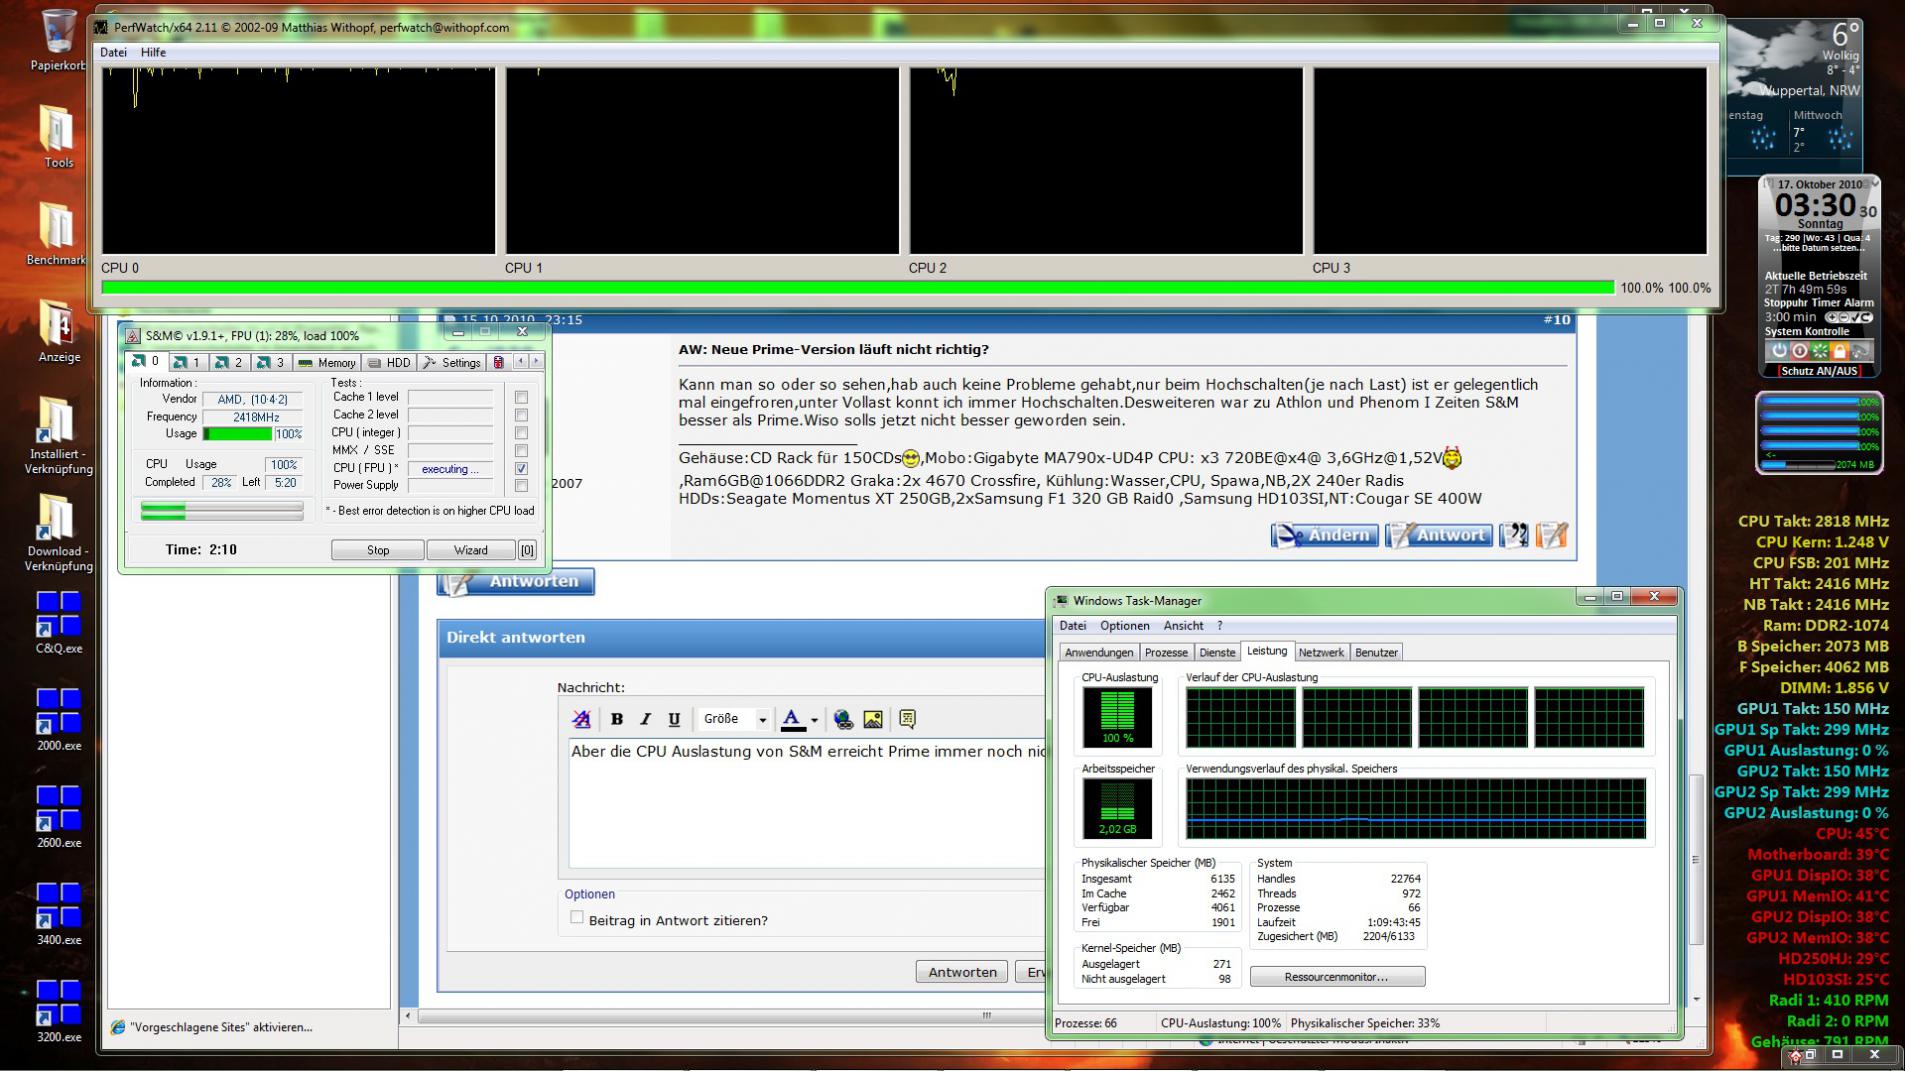Screen dimensions: 1905x1071
Task: Open the Papierkorb recycle bin icon
Action: click(x=58, y=40)
